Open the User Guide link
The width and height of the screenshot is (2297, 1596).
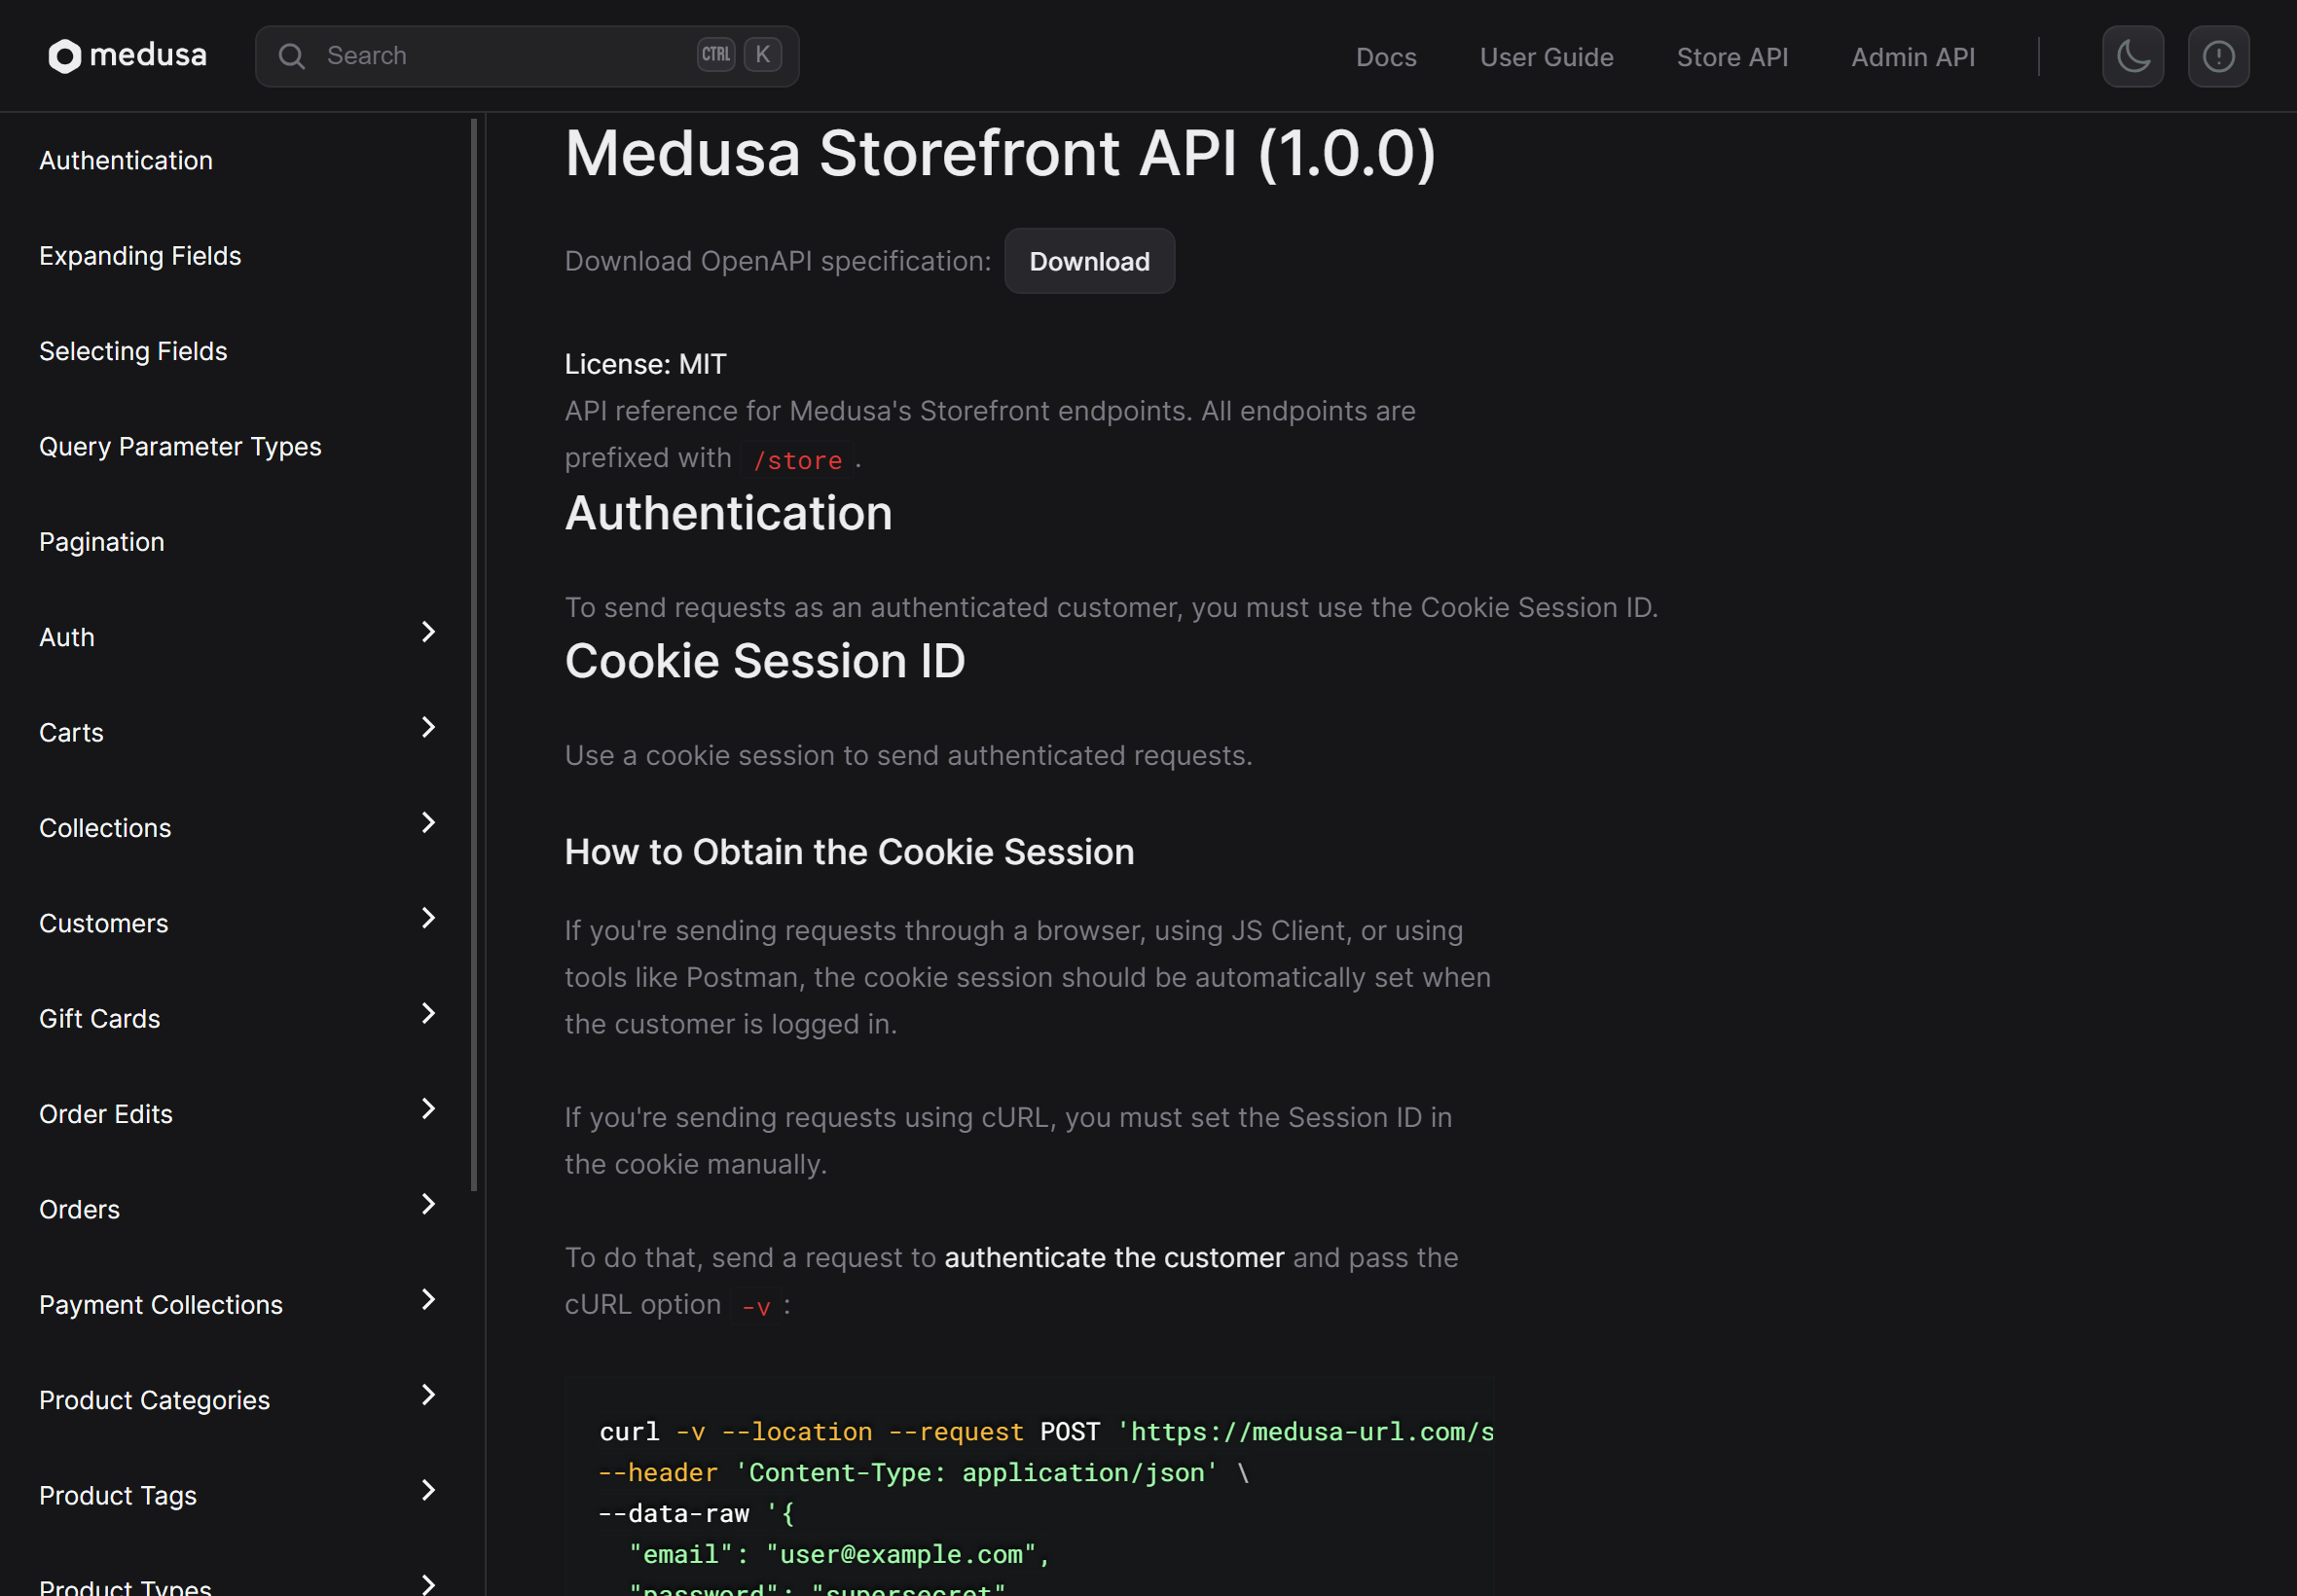(x=1545, y=57)
